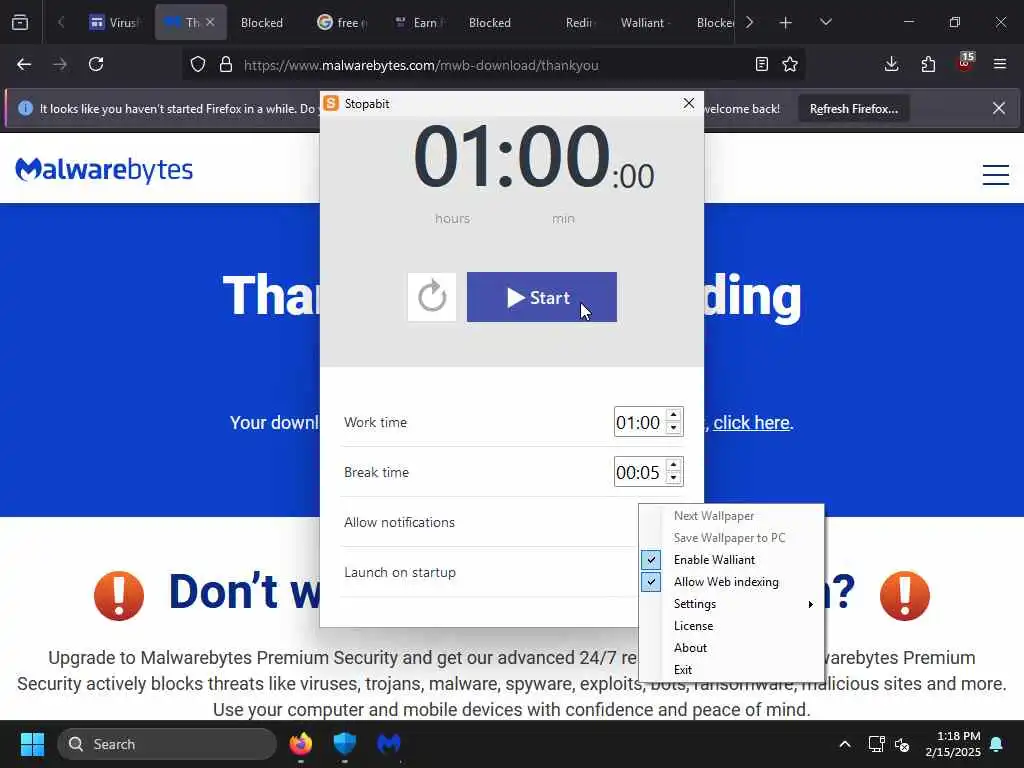Screen dimensions: 1024x768
Task: Click the taskbar Search box
Action: (167, 744)
